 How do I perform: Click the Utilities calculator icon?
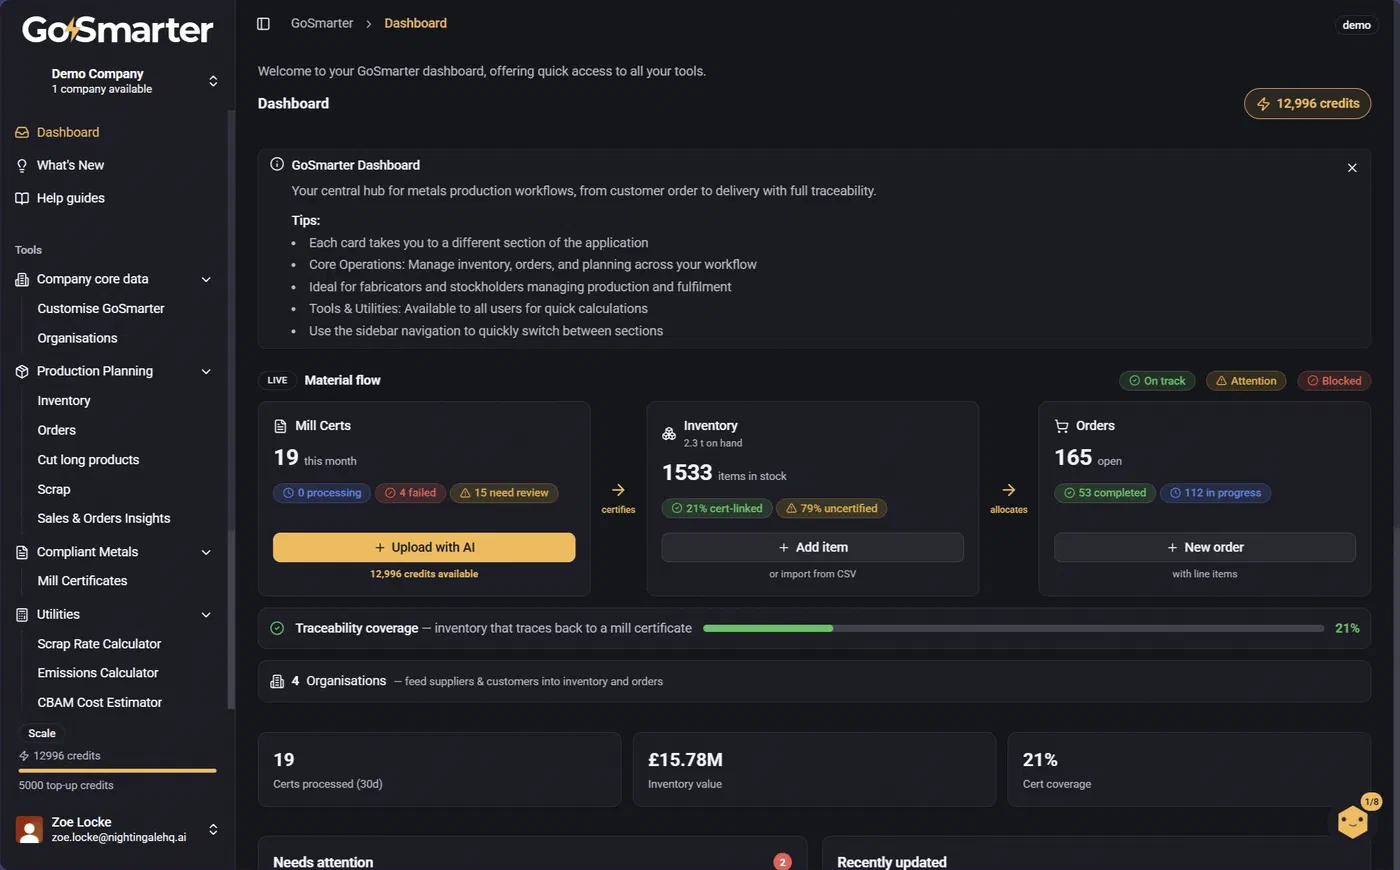tap(22, 614)
